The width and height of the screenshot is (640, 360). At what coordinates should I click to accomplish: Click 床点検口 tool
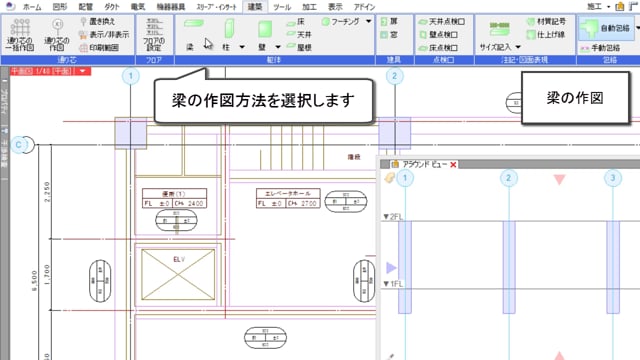coord(439,47)
